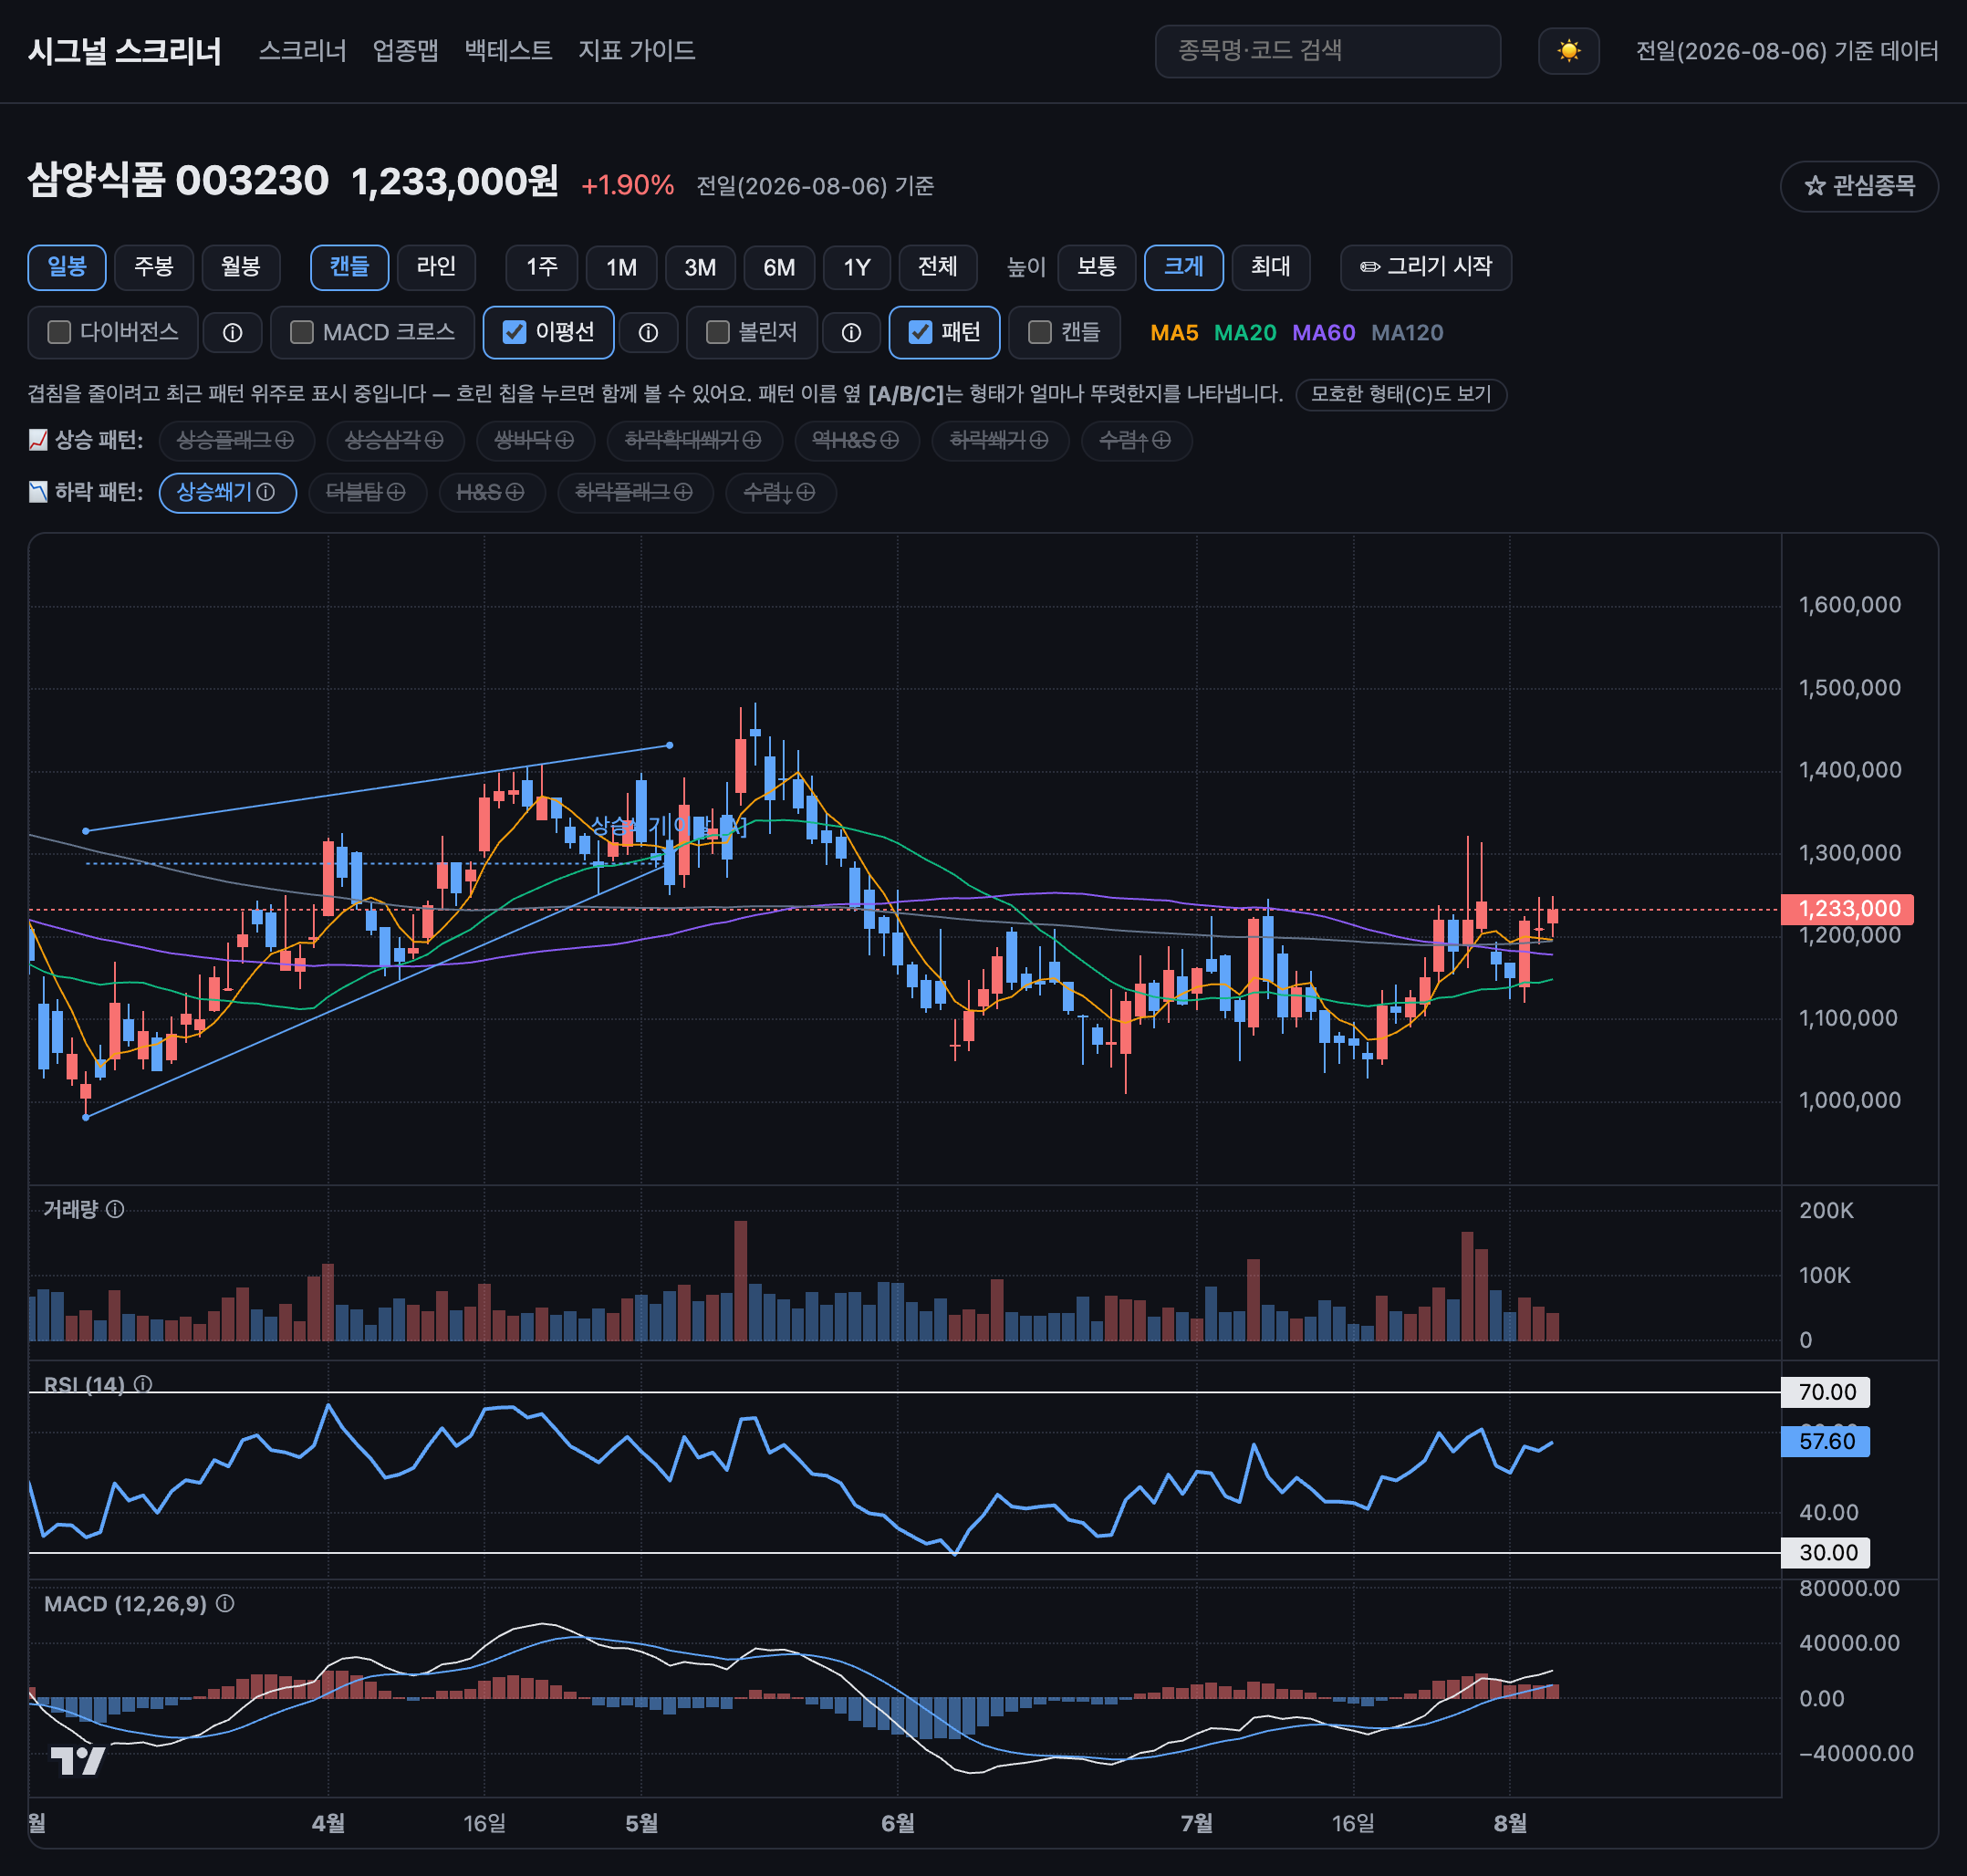Click the MA5 legend label

click(1174, 333)
